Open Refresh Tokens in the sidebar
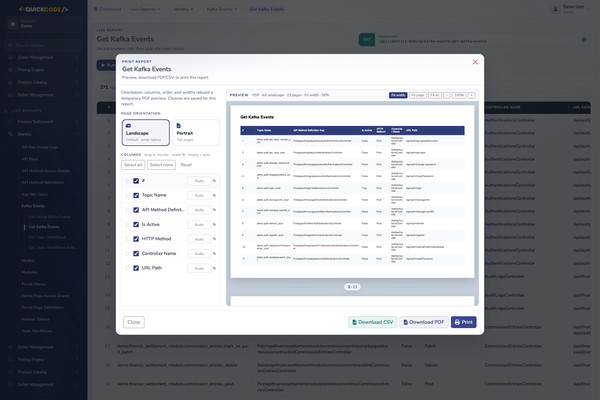 (35, 319)
